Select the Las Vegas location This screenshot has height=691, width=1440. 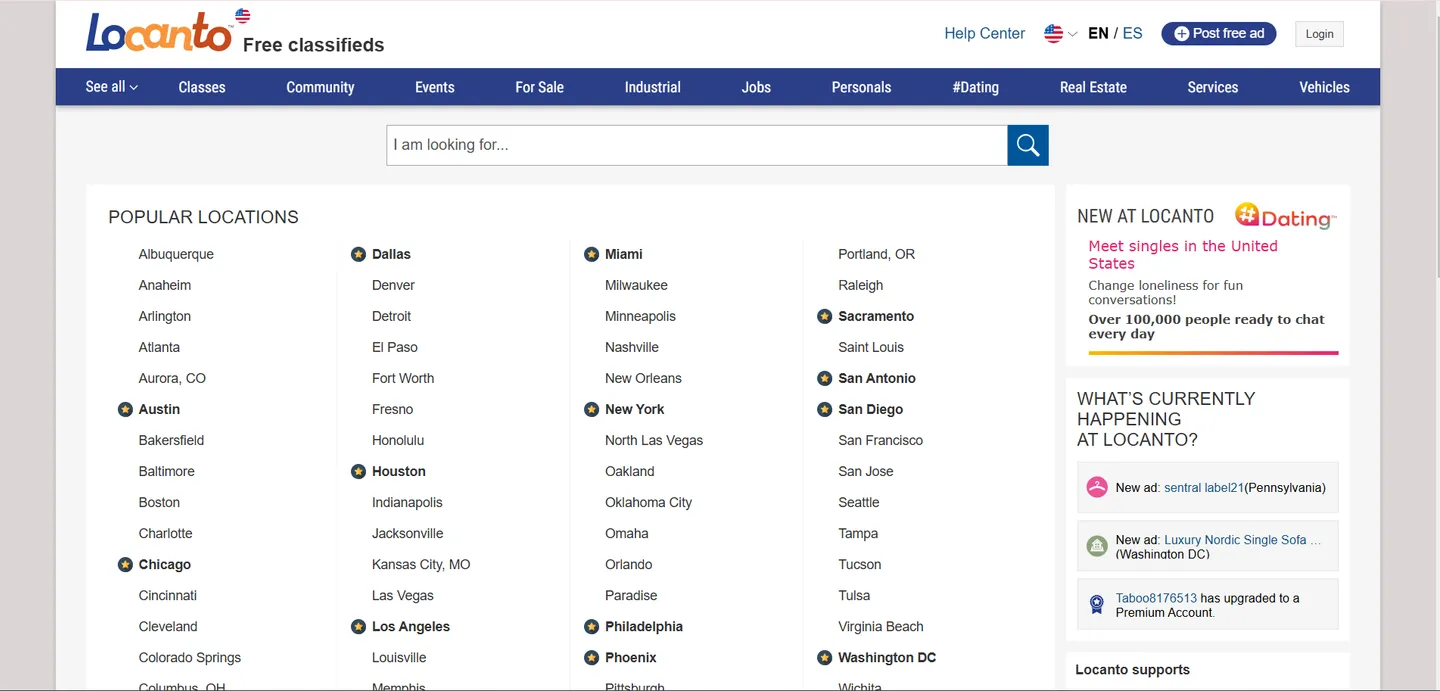click(x=403, y=595)
